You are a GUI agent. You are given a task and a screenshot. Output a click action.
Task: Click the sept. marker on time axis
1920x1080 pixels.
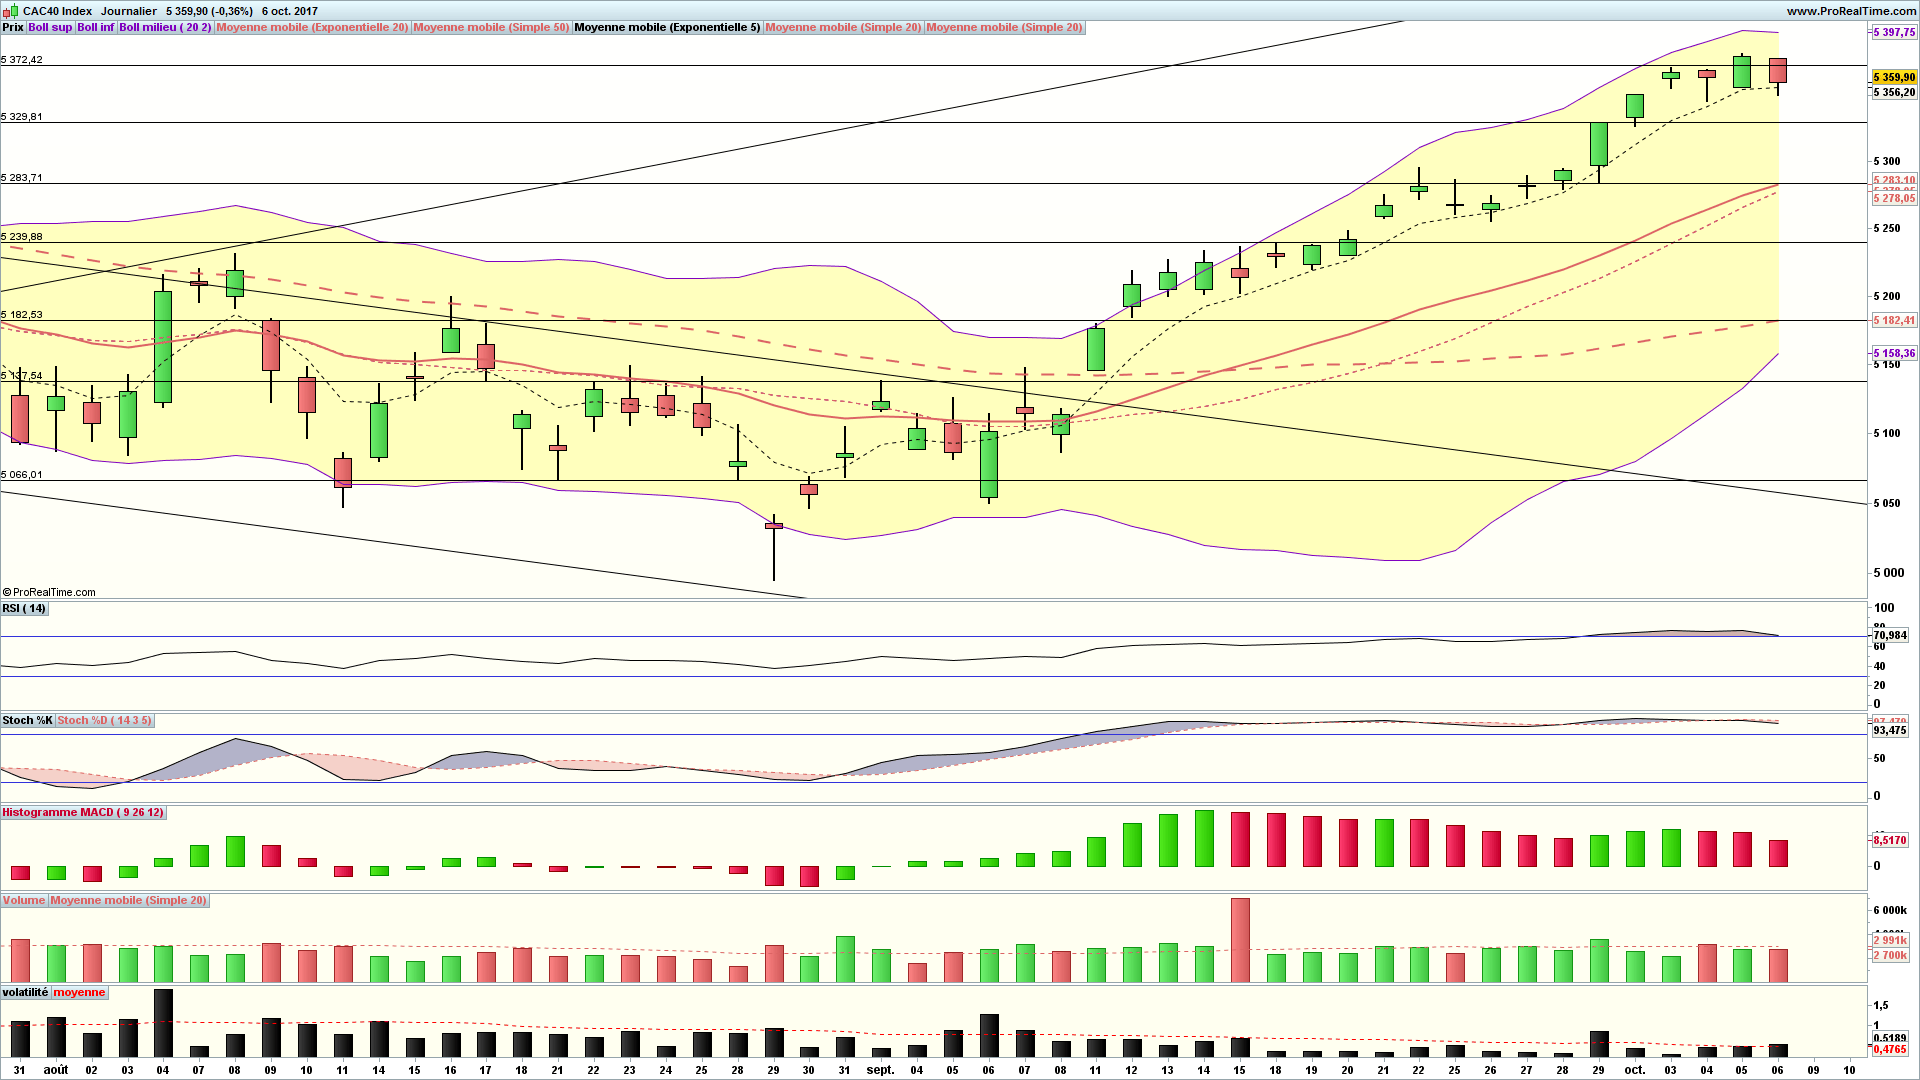(880, 1070)
